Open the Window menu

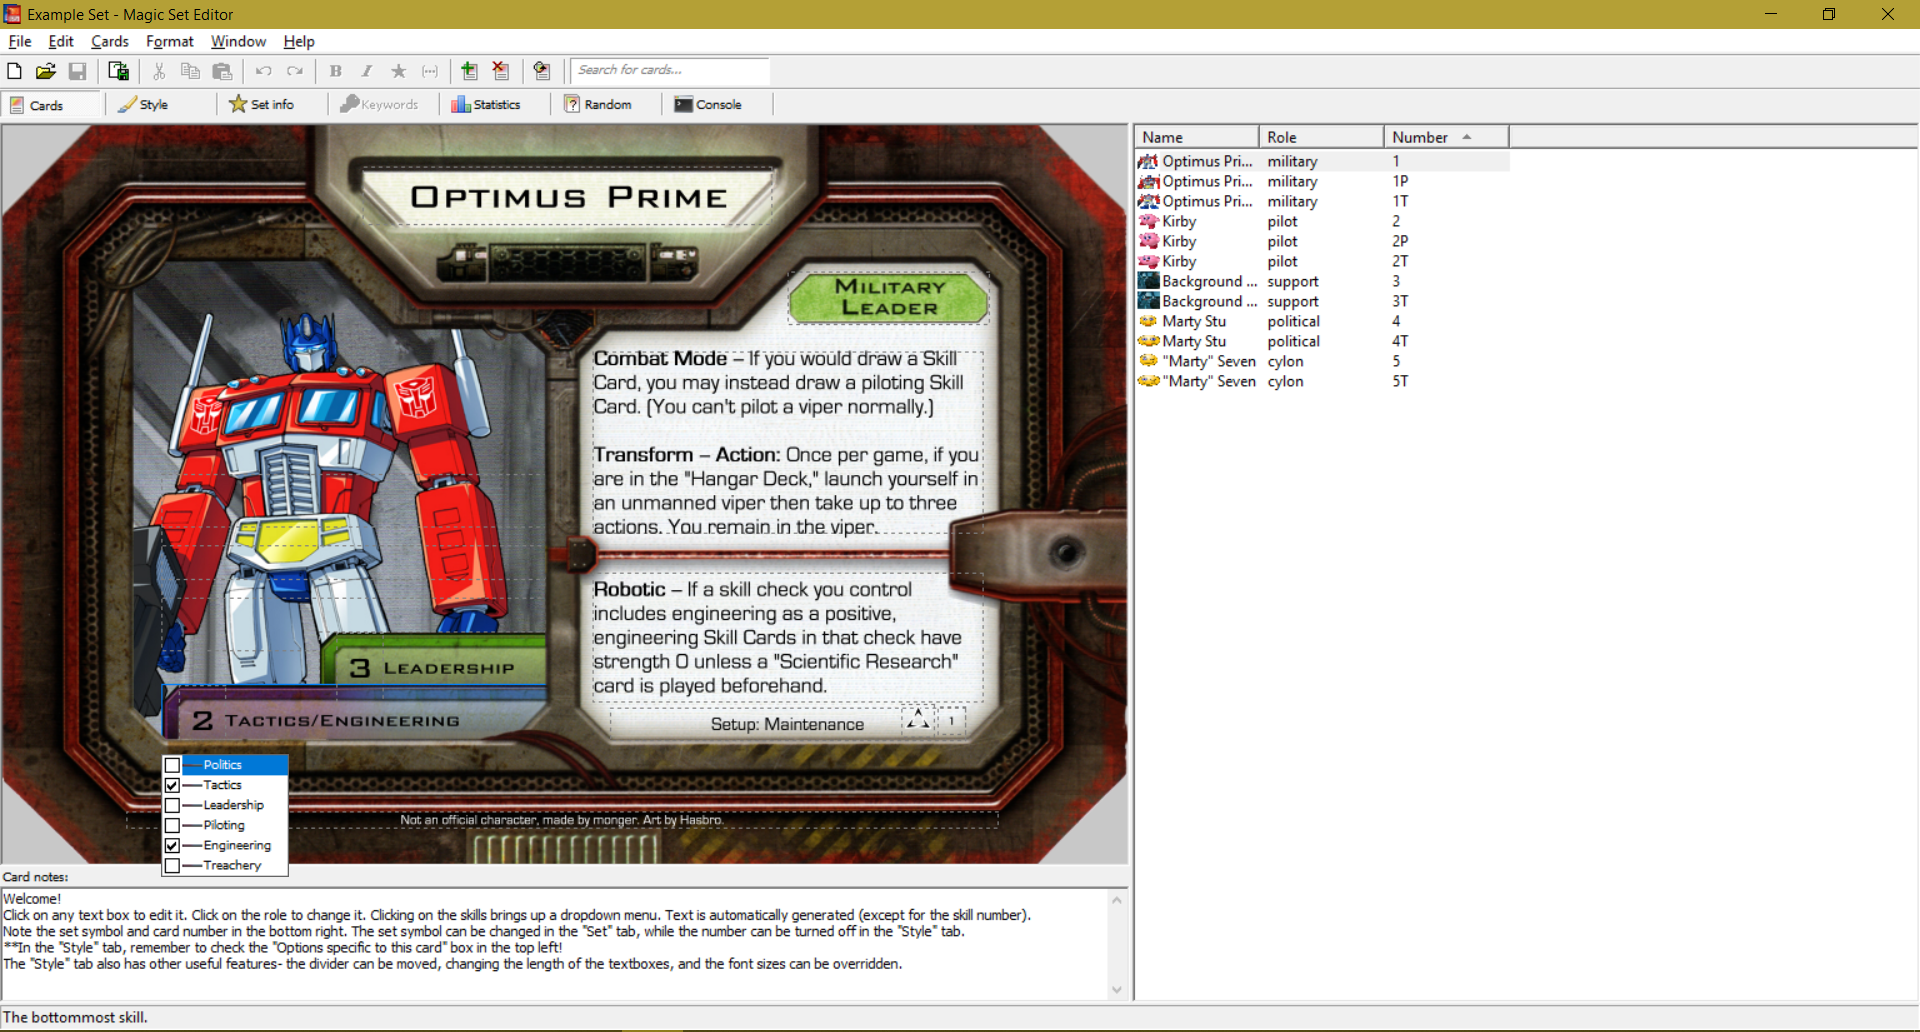tap(238, 41)
